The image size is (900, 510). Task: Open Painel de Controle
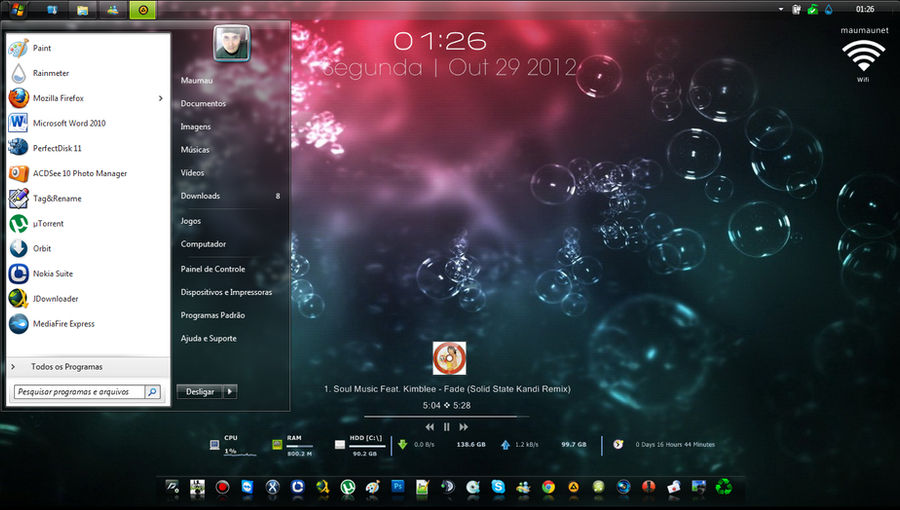pos(213,269)
